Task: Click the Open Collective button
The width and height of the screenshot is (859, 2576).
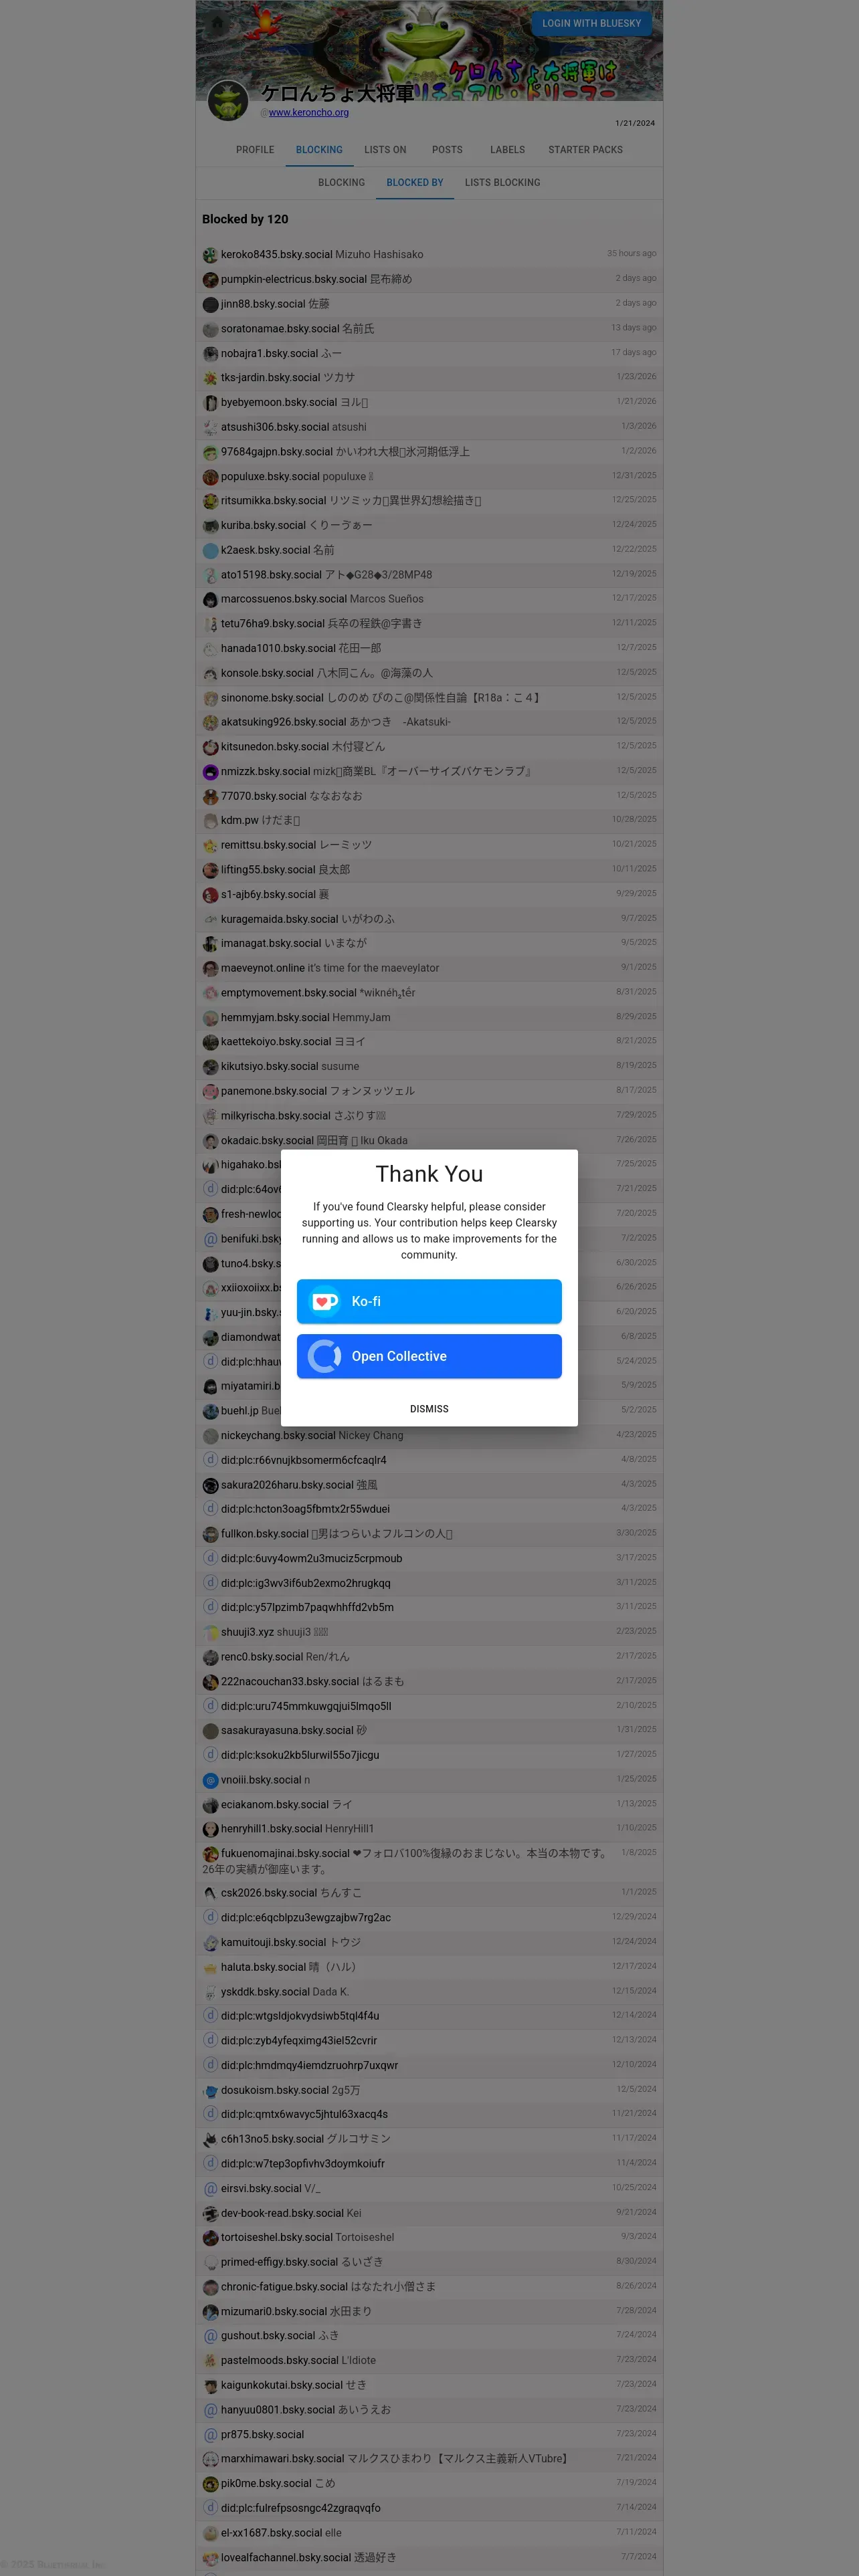Action: tap(429, 1356)
